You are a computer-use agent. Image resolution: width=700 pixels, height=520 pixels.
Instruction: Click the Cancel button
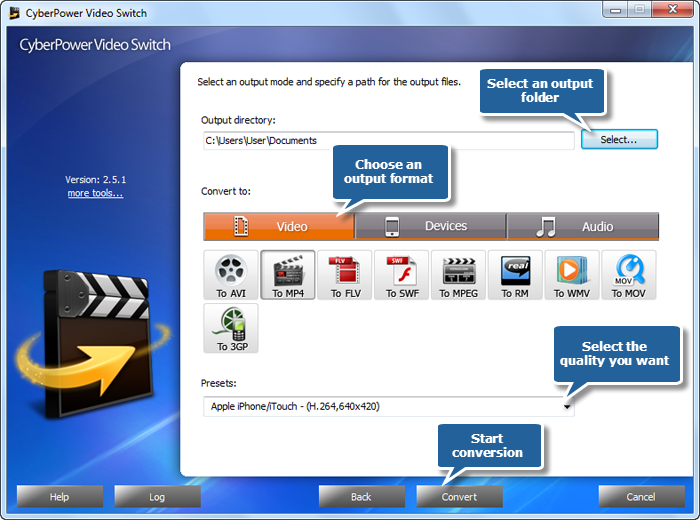(642, 496)
